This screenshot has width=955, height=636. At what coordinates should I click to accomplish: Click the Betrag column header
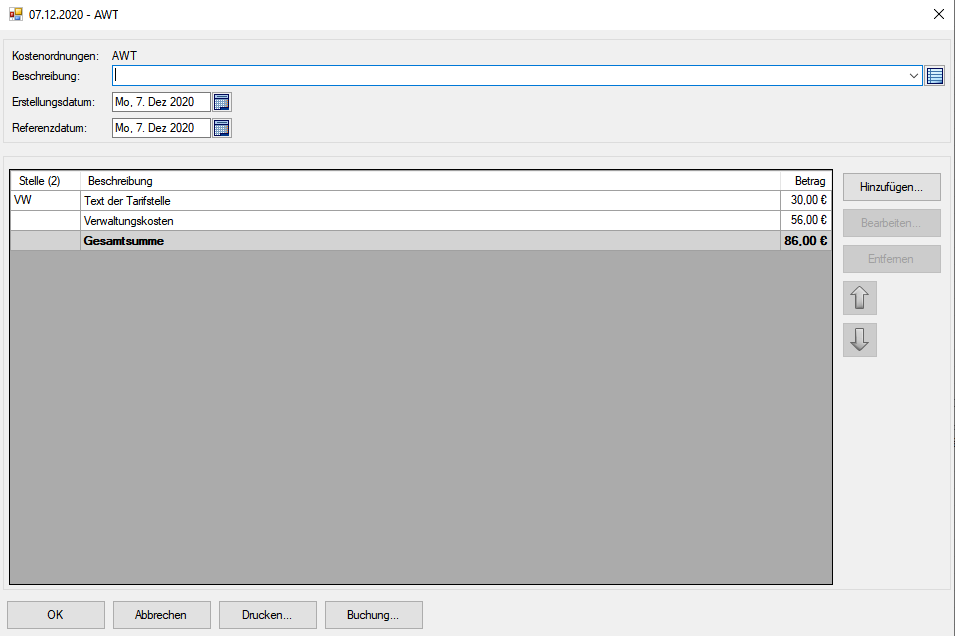point(809,181)
